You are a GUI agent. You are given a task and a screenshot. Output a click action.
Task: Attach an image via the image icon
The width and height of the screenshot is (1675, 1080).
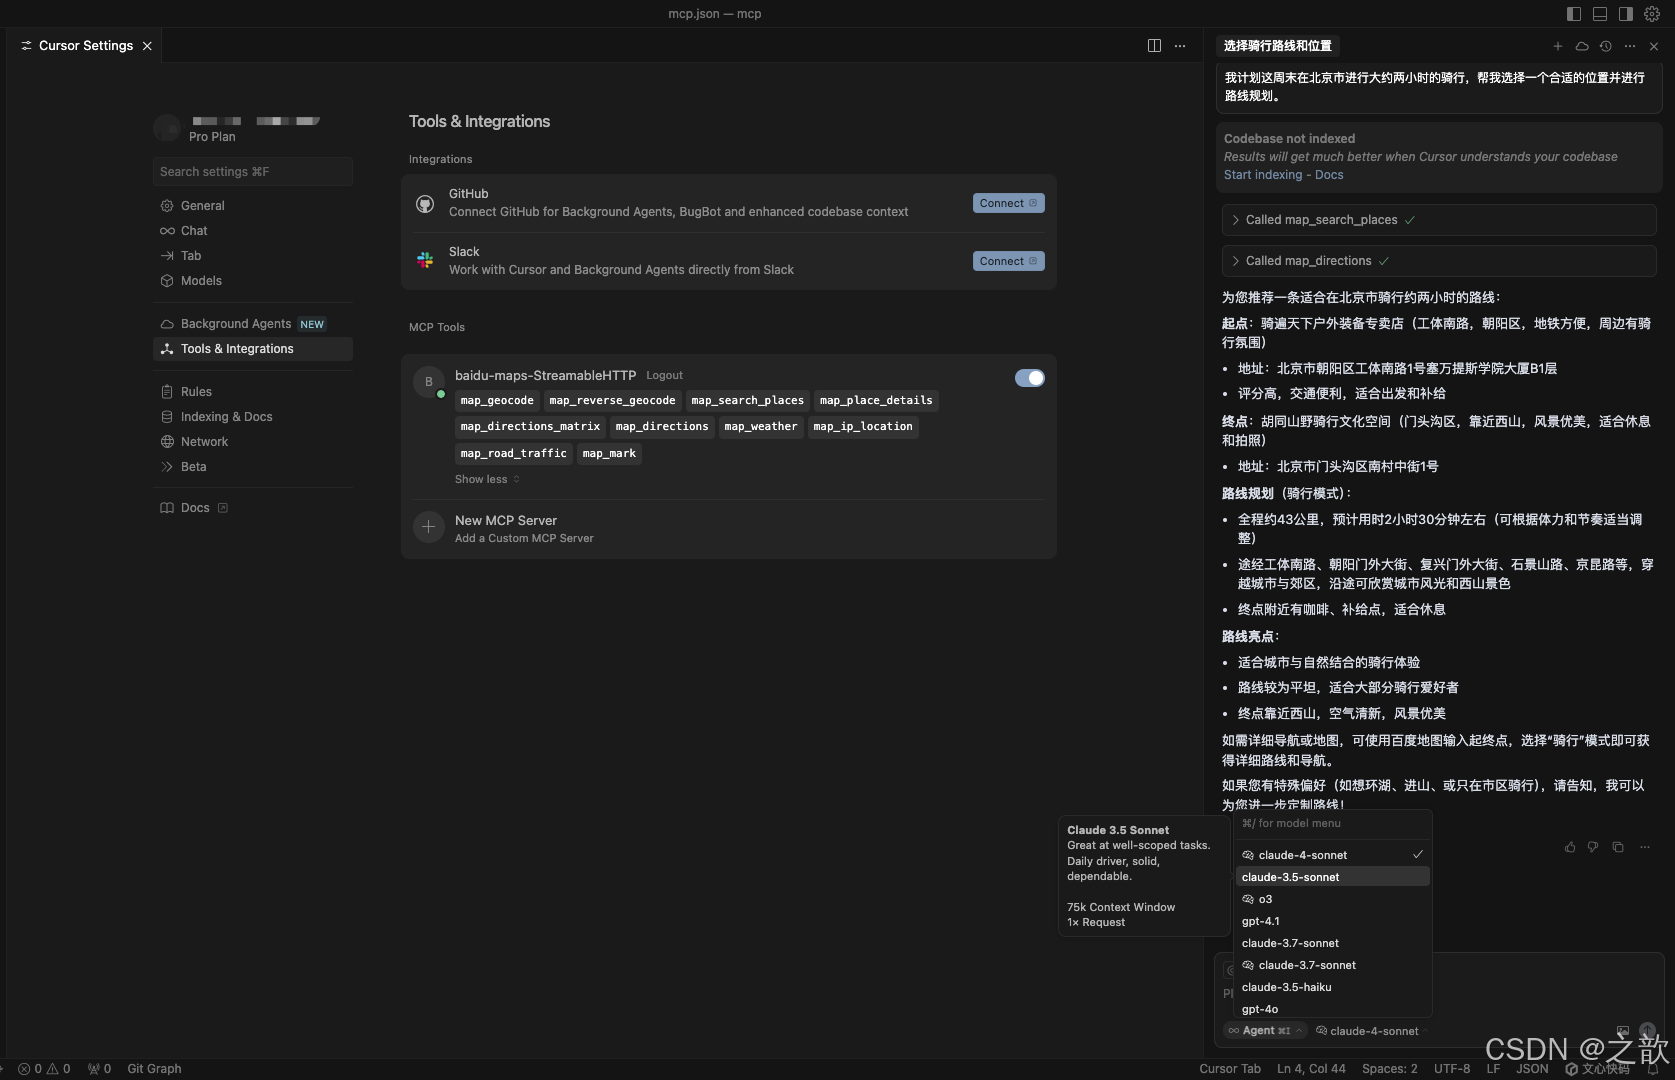1623,1030
